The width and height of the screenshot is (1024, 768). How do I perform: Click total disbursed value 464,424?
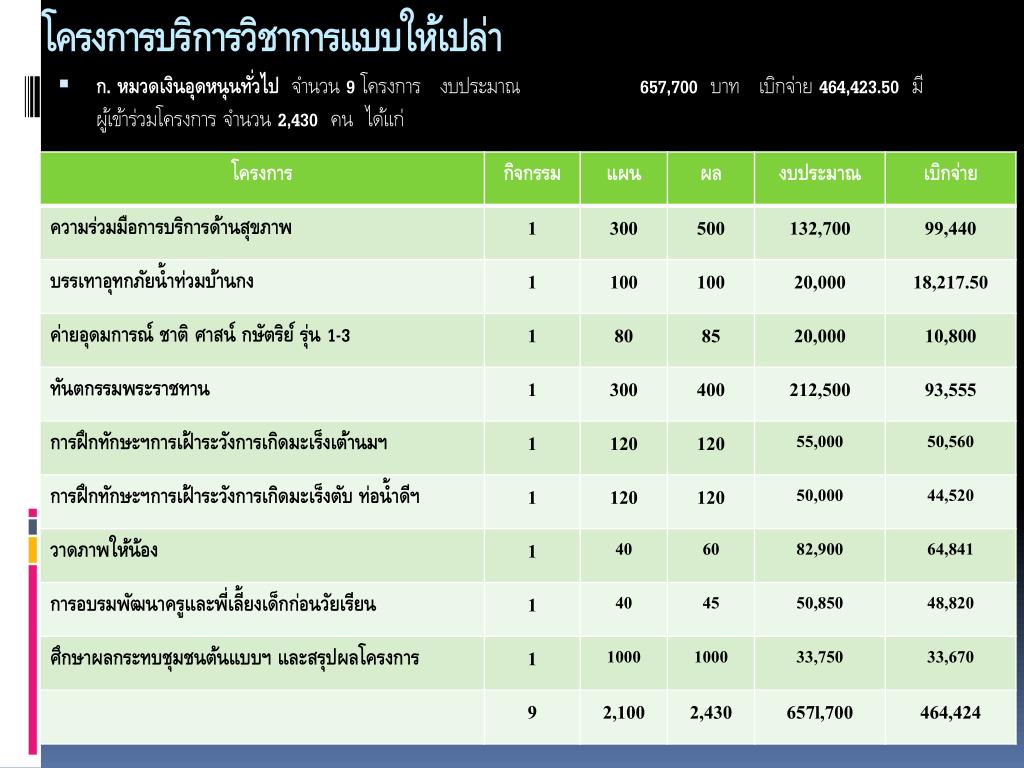click(950, 712)
